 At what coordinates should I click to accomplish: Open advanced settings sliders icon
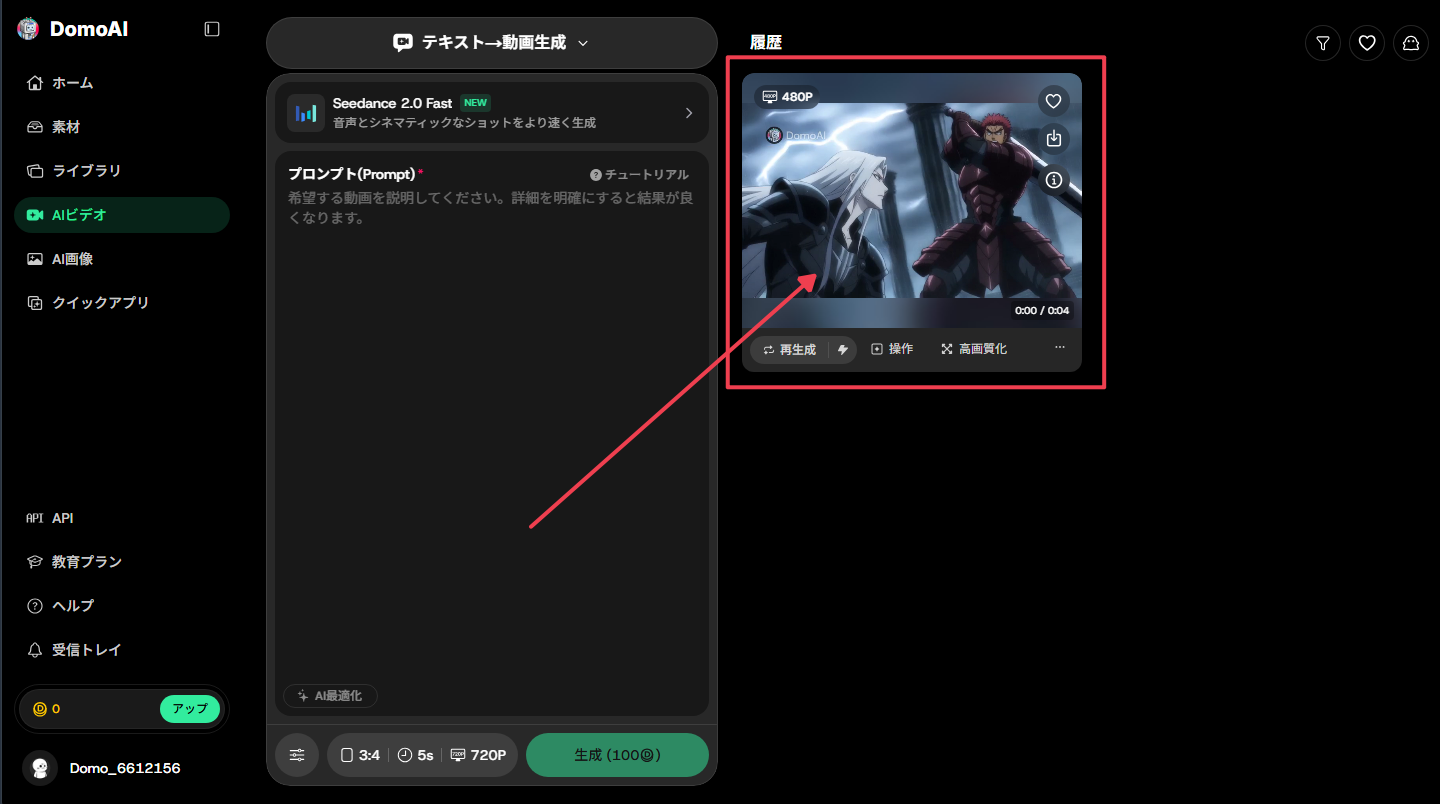297,755
